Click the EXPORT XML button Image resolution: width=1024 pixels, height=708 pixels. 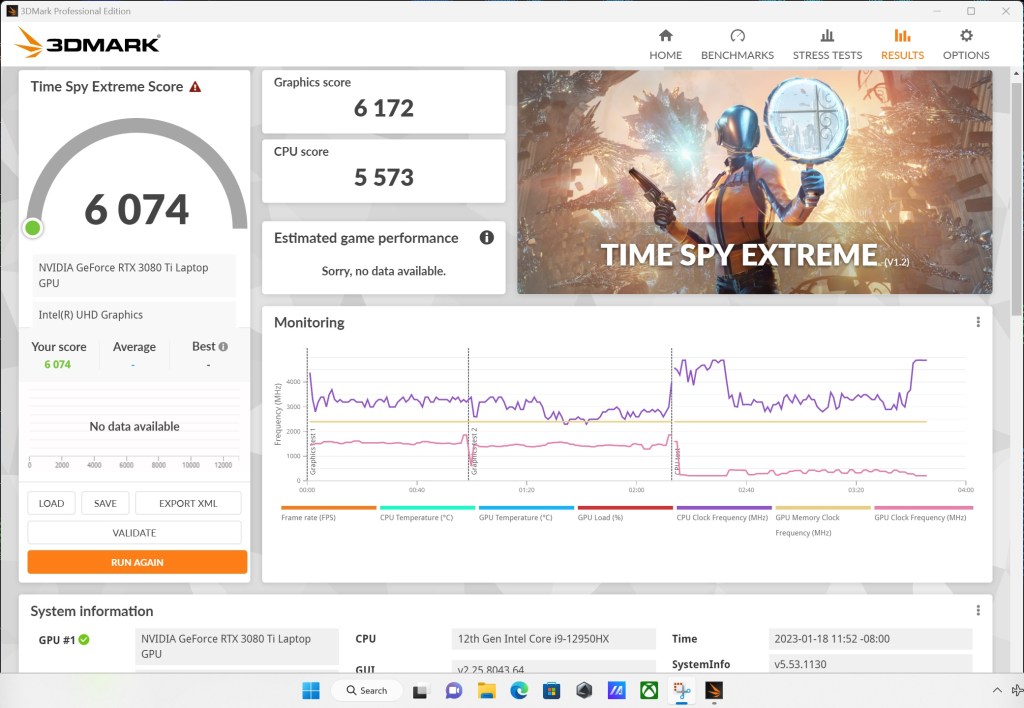coord(188,502)
